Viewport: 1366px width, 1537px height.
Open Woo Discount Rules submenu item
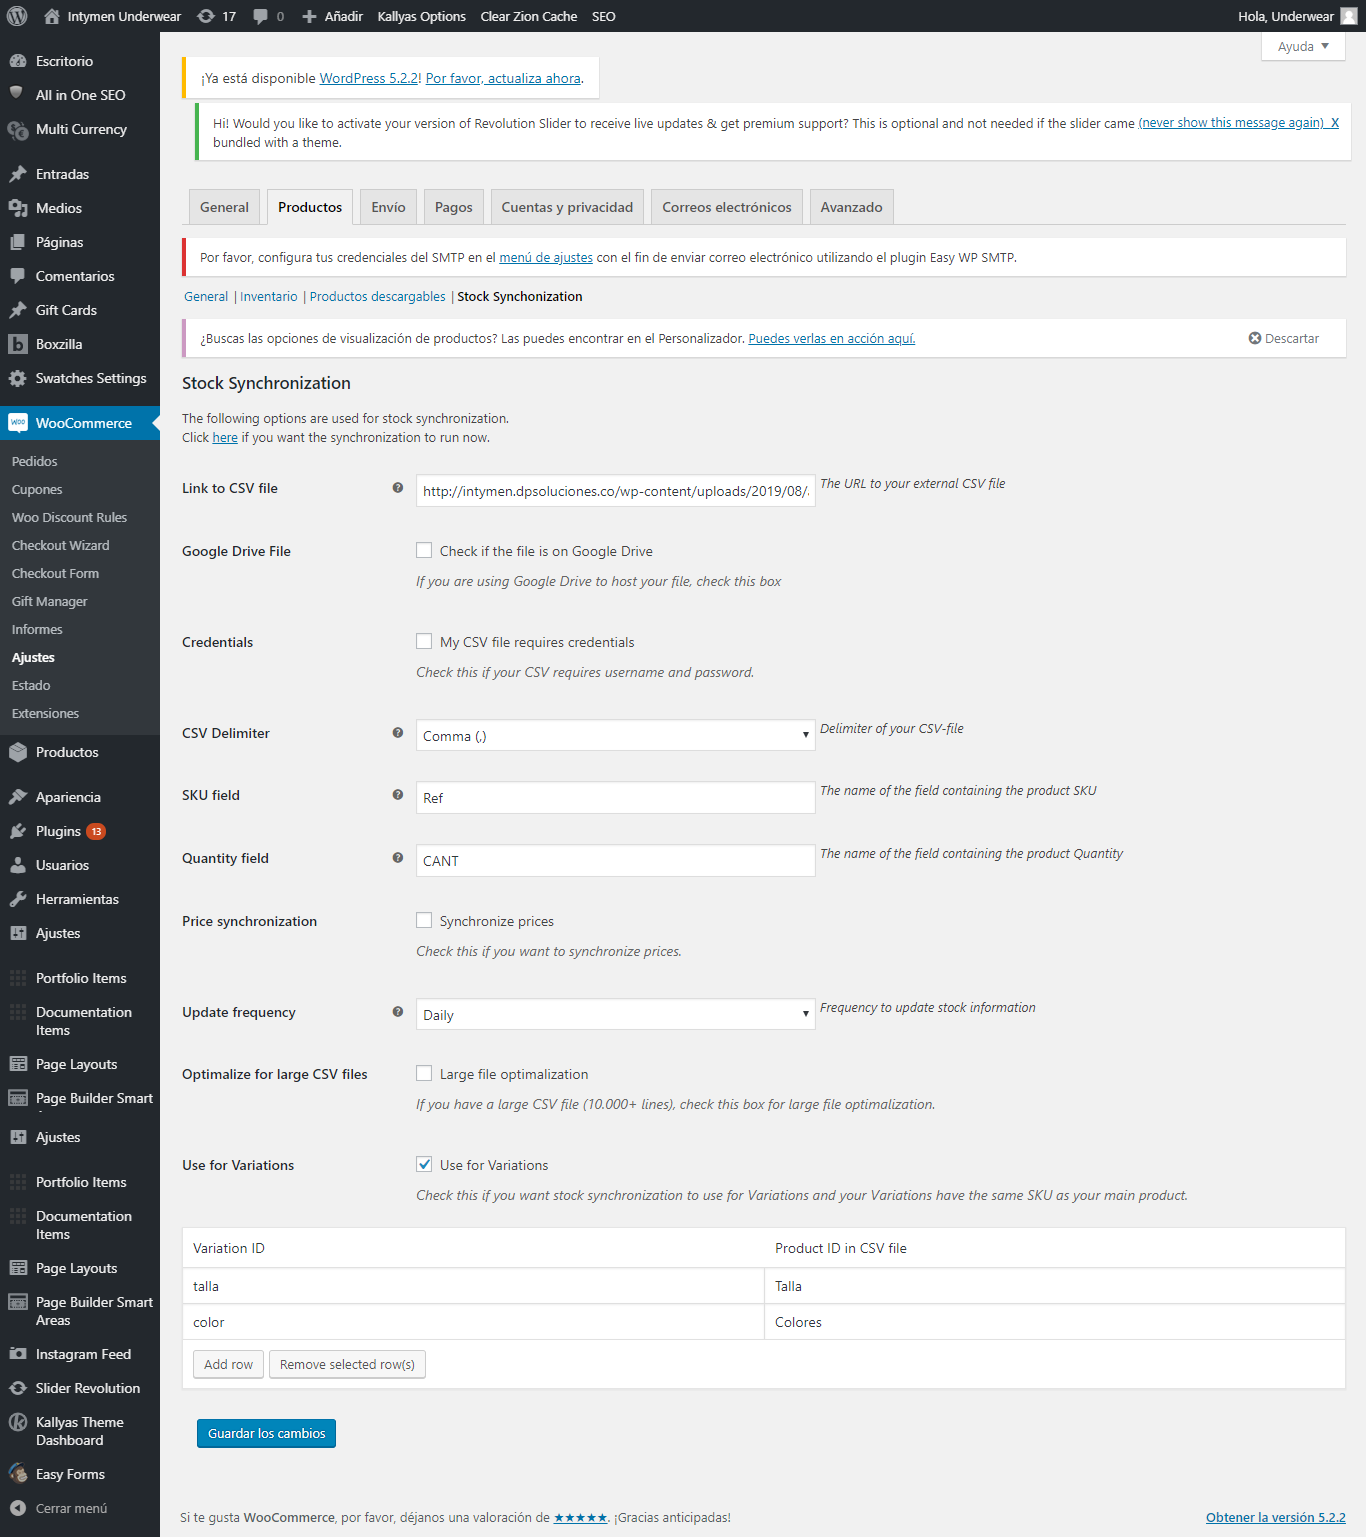(x=69, y=517)
